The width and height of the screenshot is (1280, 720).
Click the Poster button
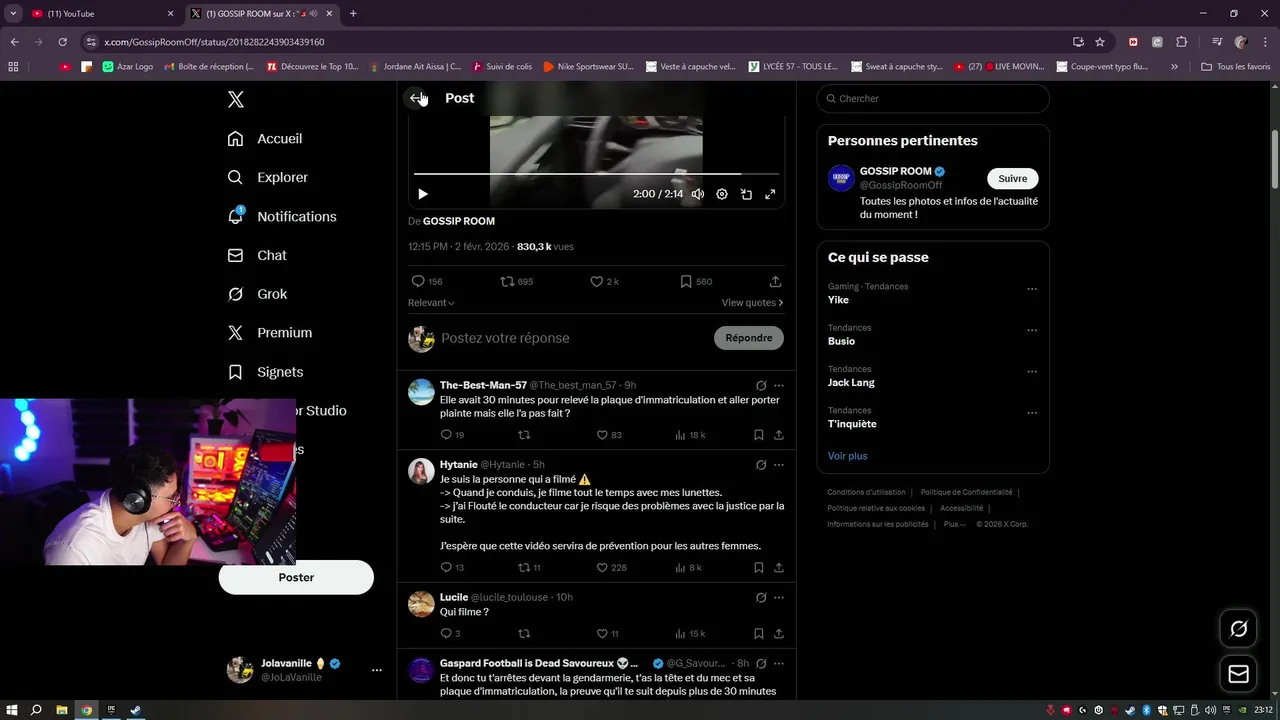coord(296,578)
